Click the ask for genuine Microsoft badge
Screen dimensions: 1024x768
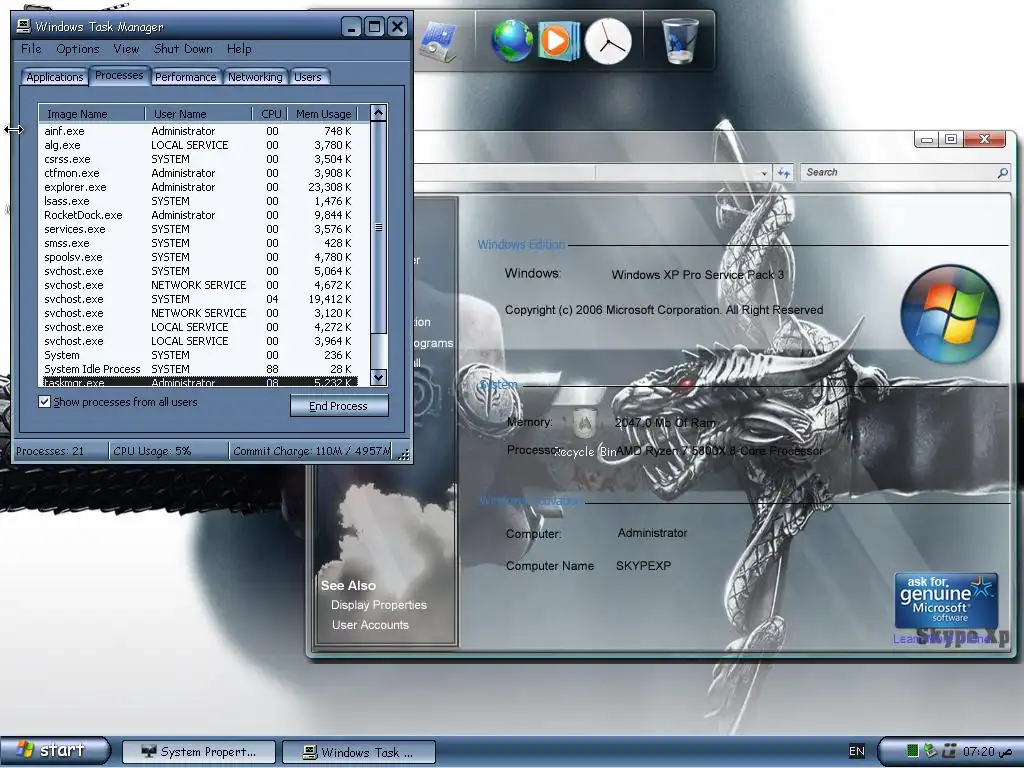pyautogui.click(x=946, y=600)
